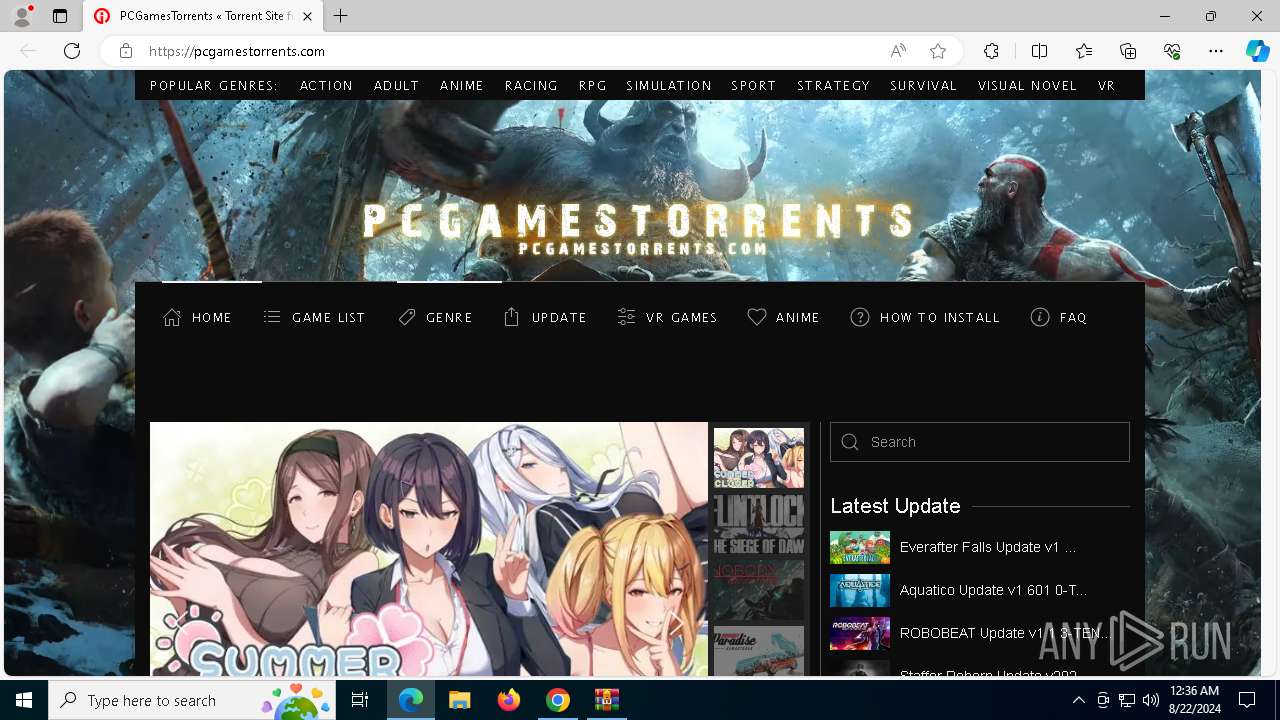Open the Copilot sidebar icon
Viewport: 1280px width, 720px height.
[1257, 51]
